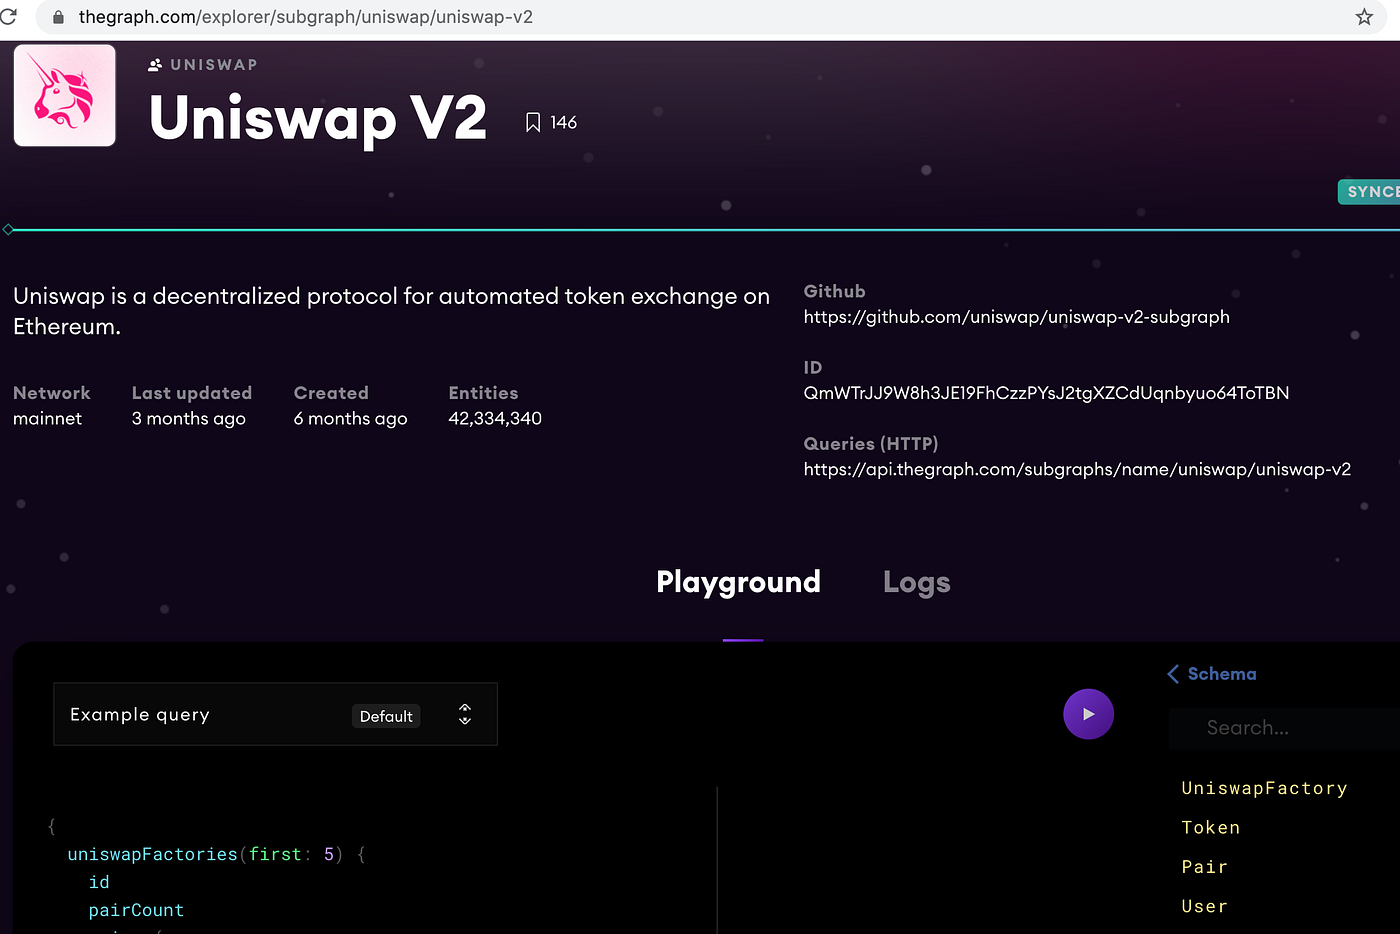Select the Token schema type
The image size is (1400, 934).
coord(1210,827)
